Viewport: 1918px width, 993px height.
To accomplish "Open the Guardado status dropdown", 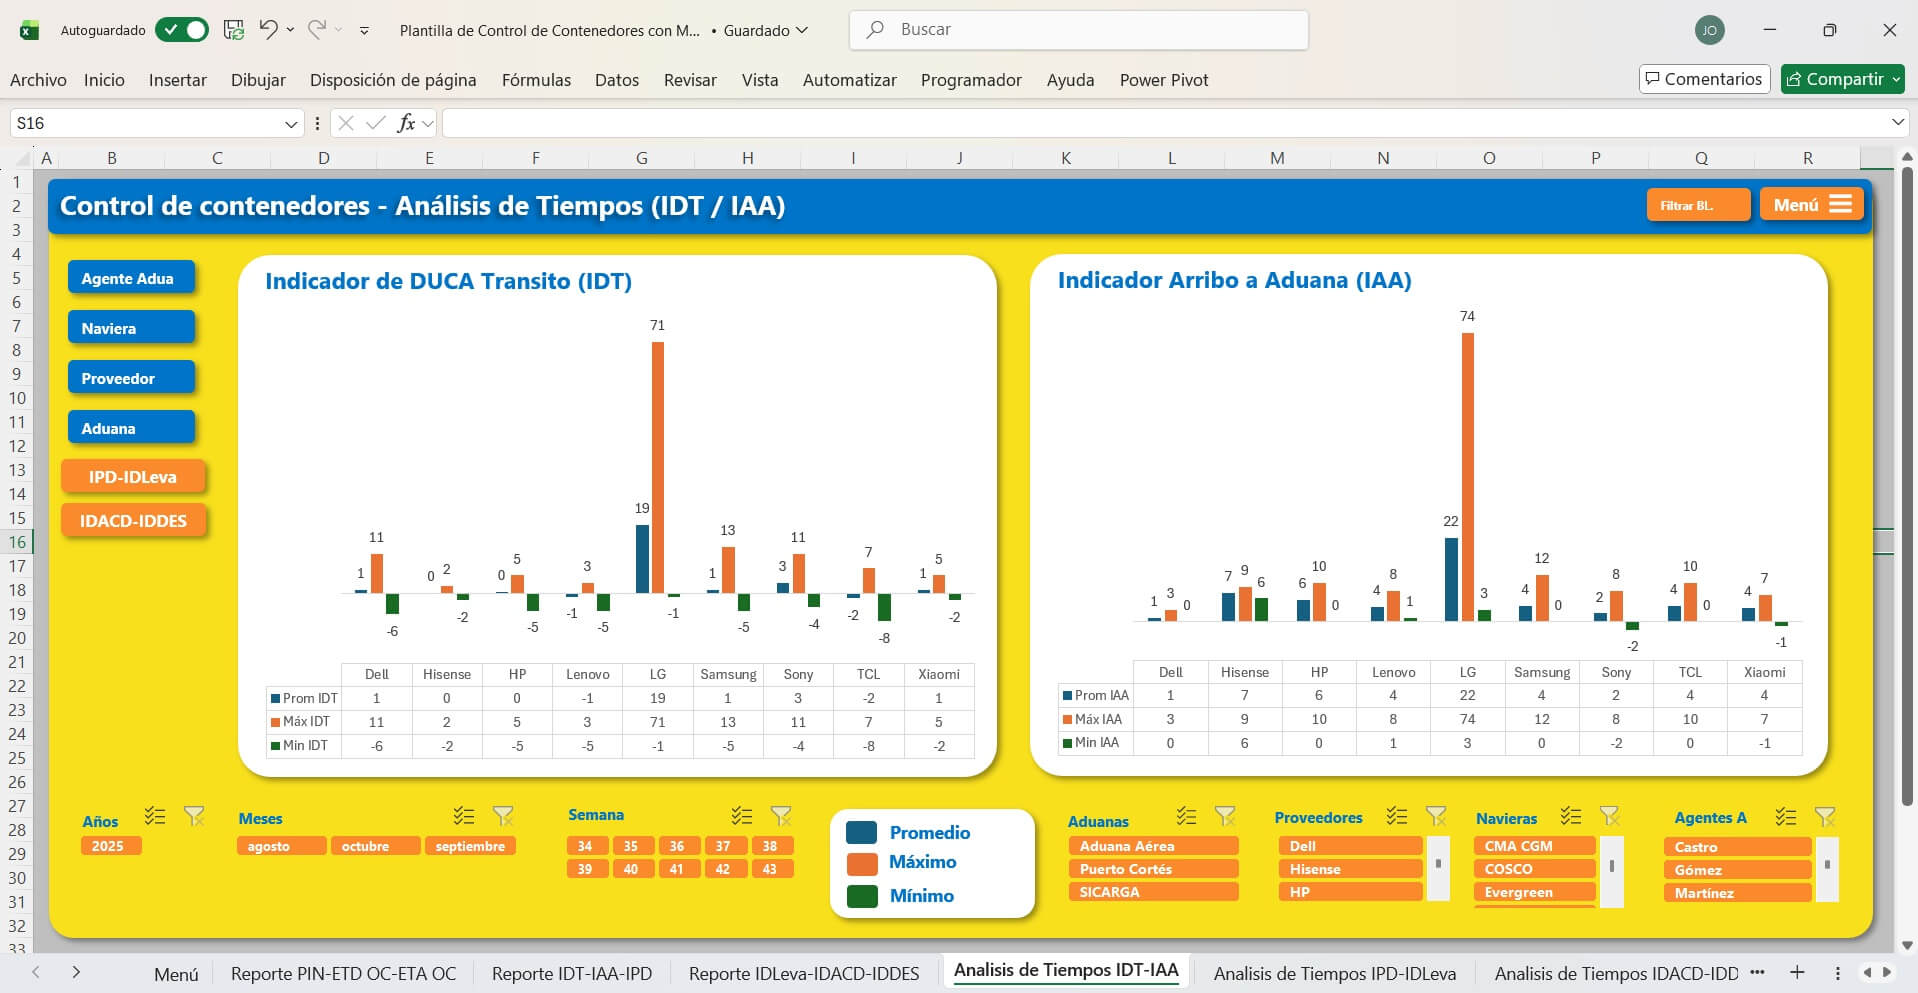I will pyautogui.click(x=765, y=31).
